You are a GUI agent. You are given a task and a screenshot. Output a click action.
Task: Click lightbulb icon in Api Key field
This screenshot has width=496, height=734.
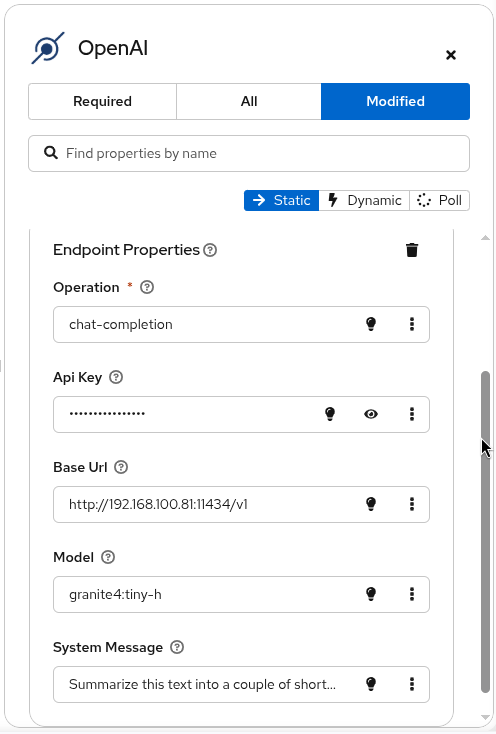point(330,414)
